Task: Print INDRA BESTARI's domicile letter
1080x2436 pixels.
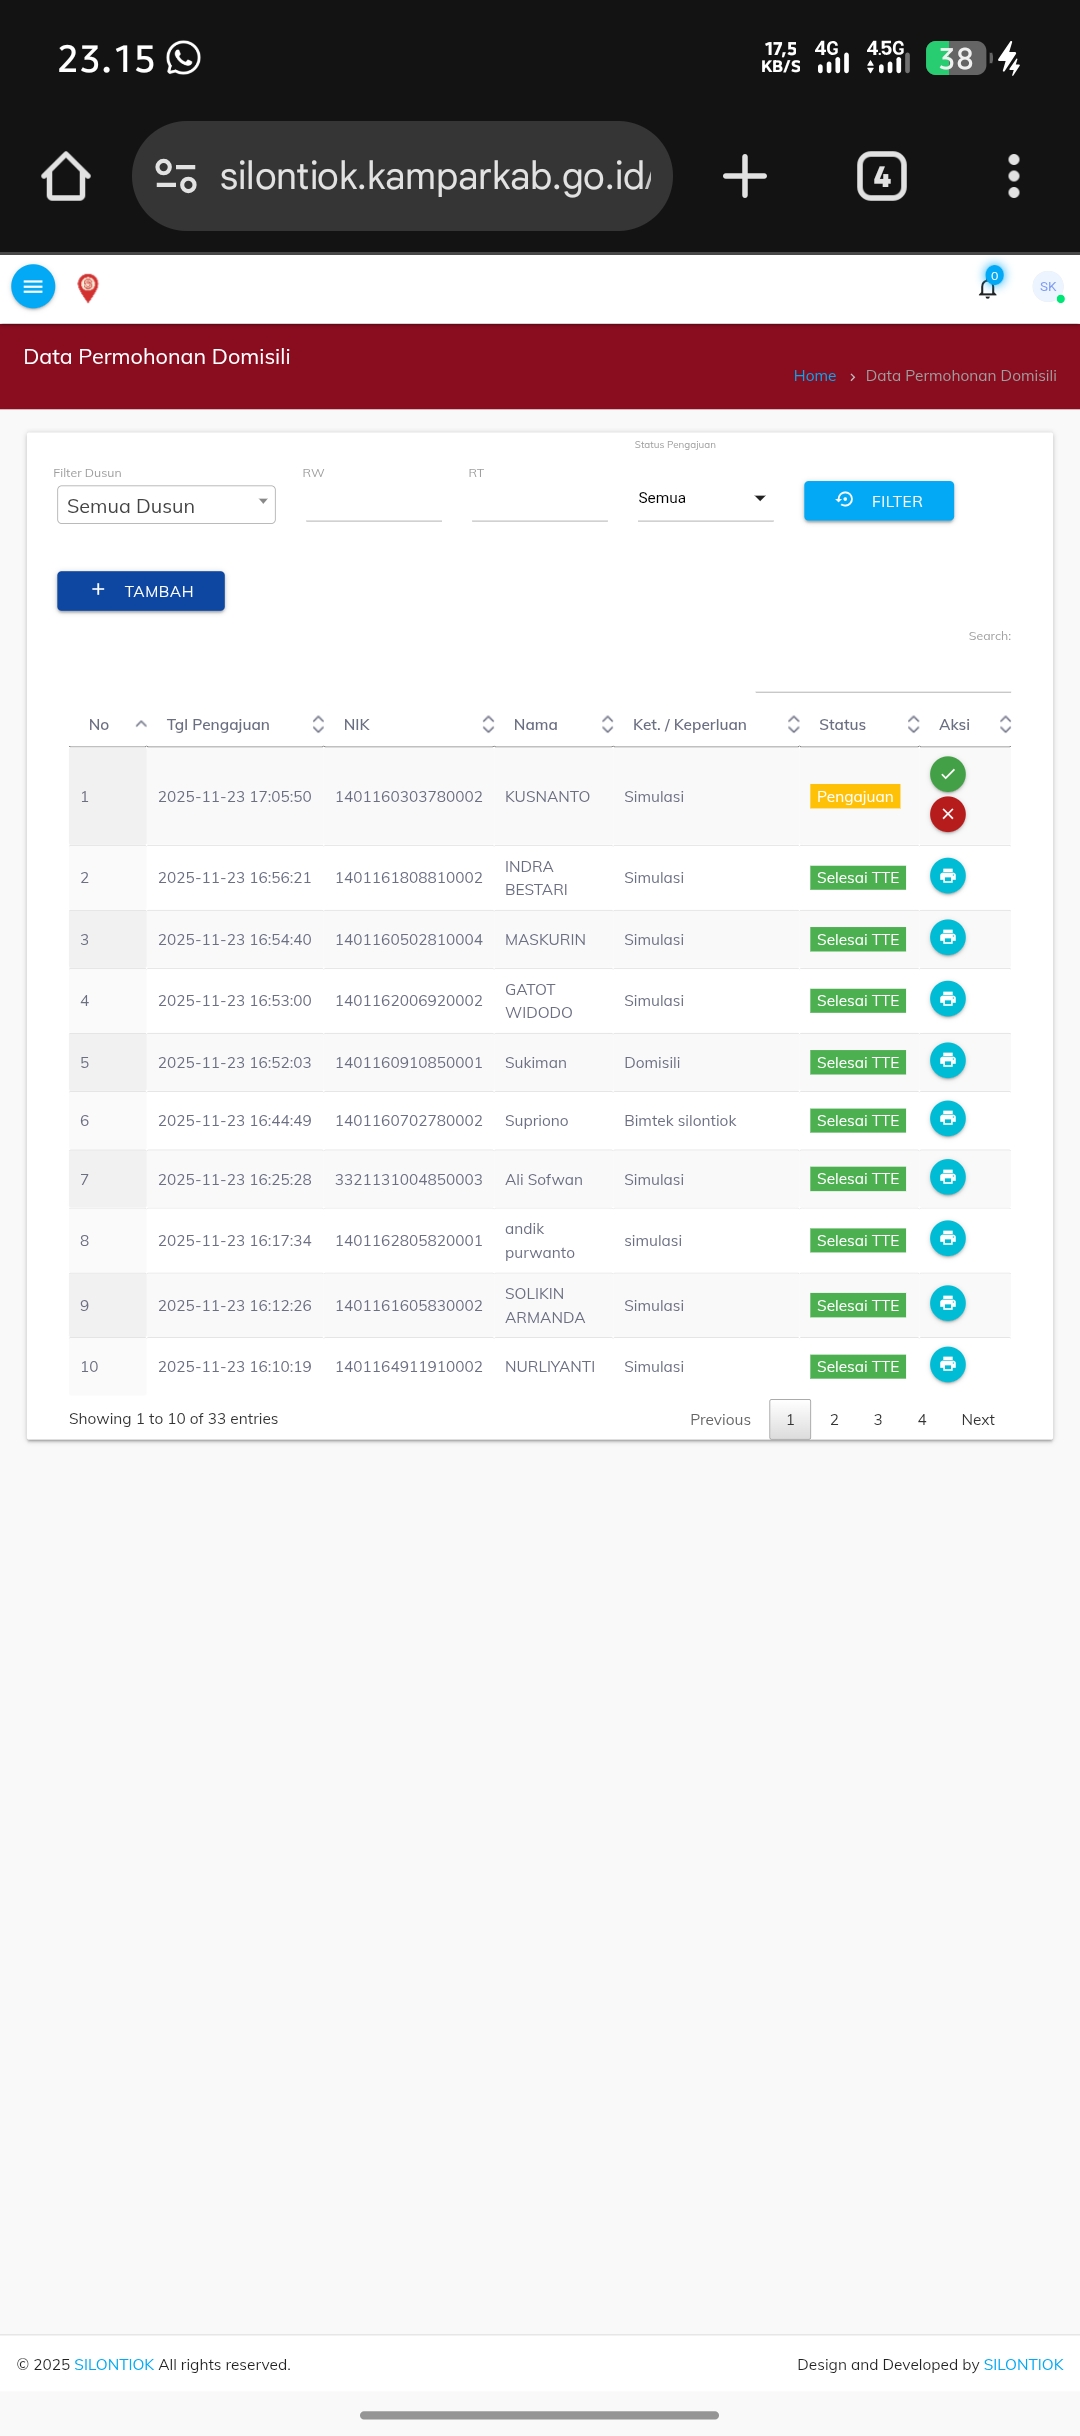Action: (x=947, y=876)
